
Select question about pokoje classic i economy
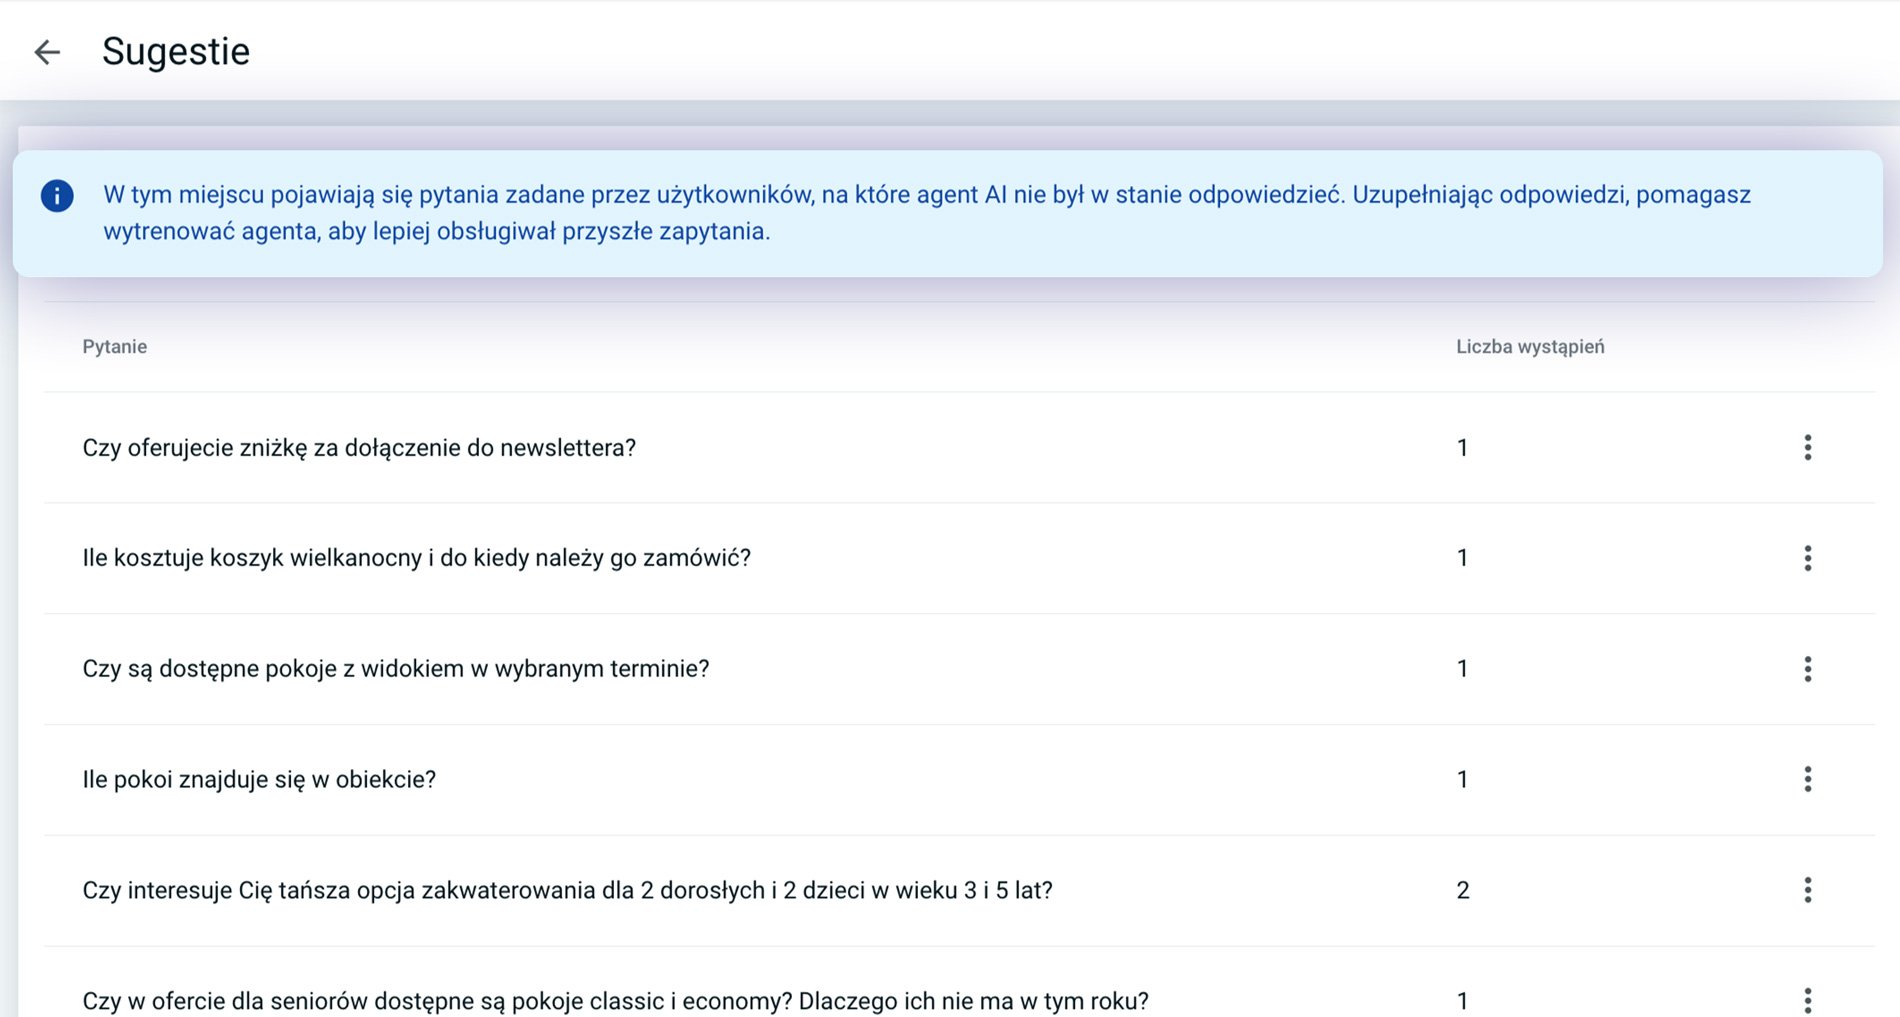click(x=615, y=1001)
